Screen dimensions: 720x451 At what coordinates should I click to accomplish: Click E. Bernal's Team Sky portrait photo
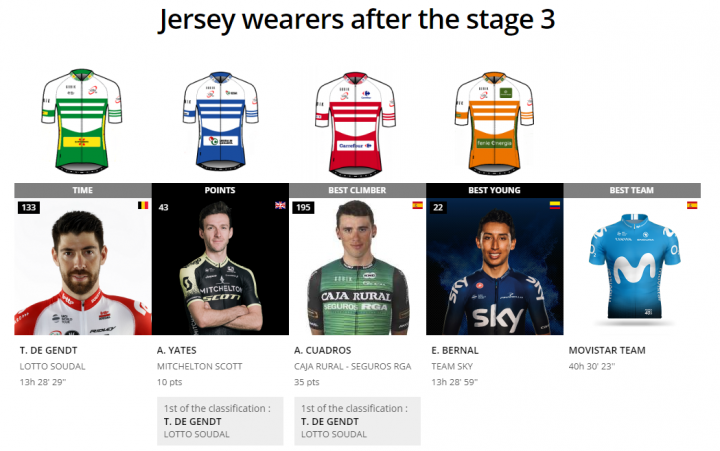point(495,266)
